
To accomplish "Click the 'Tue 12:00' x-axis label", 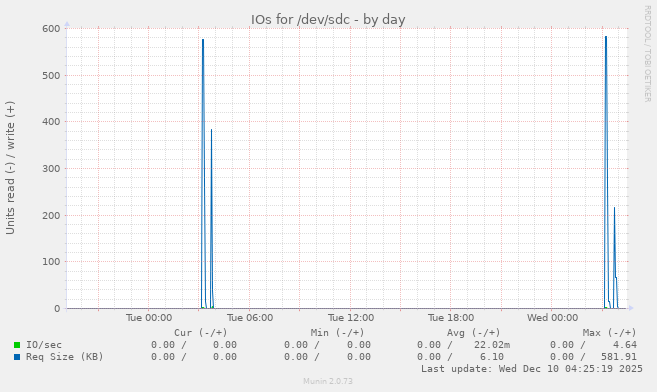I will pyautogui.click(x=351, y=318).
